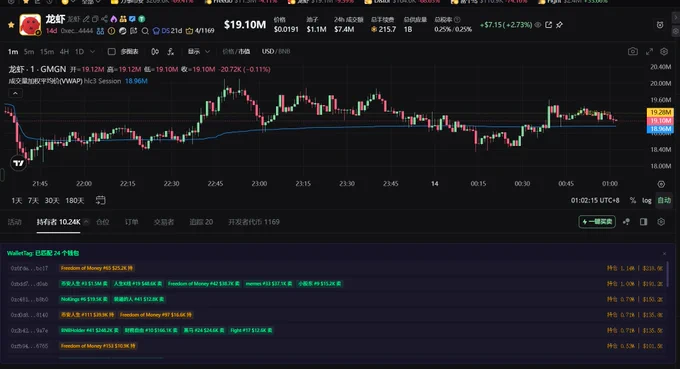
Task: Open the external share link icon near PnL
Action: 549,25
